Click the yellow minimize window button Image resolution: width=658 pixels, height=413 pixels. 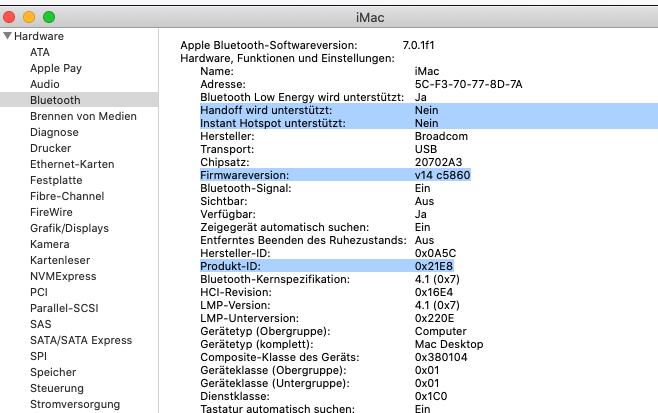(29, 17)
